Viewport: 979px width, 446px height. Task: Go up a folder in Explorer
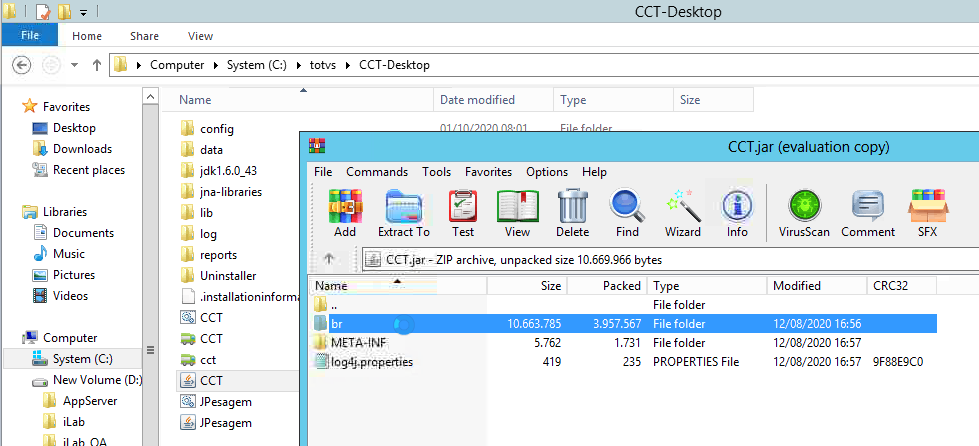[x=97, y=65]
